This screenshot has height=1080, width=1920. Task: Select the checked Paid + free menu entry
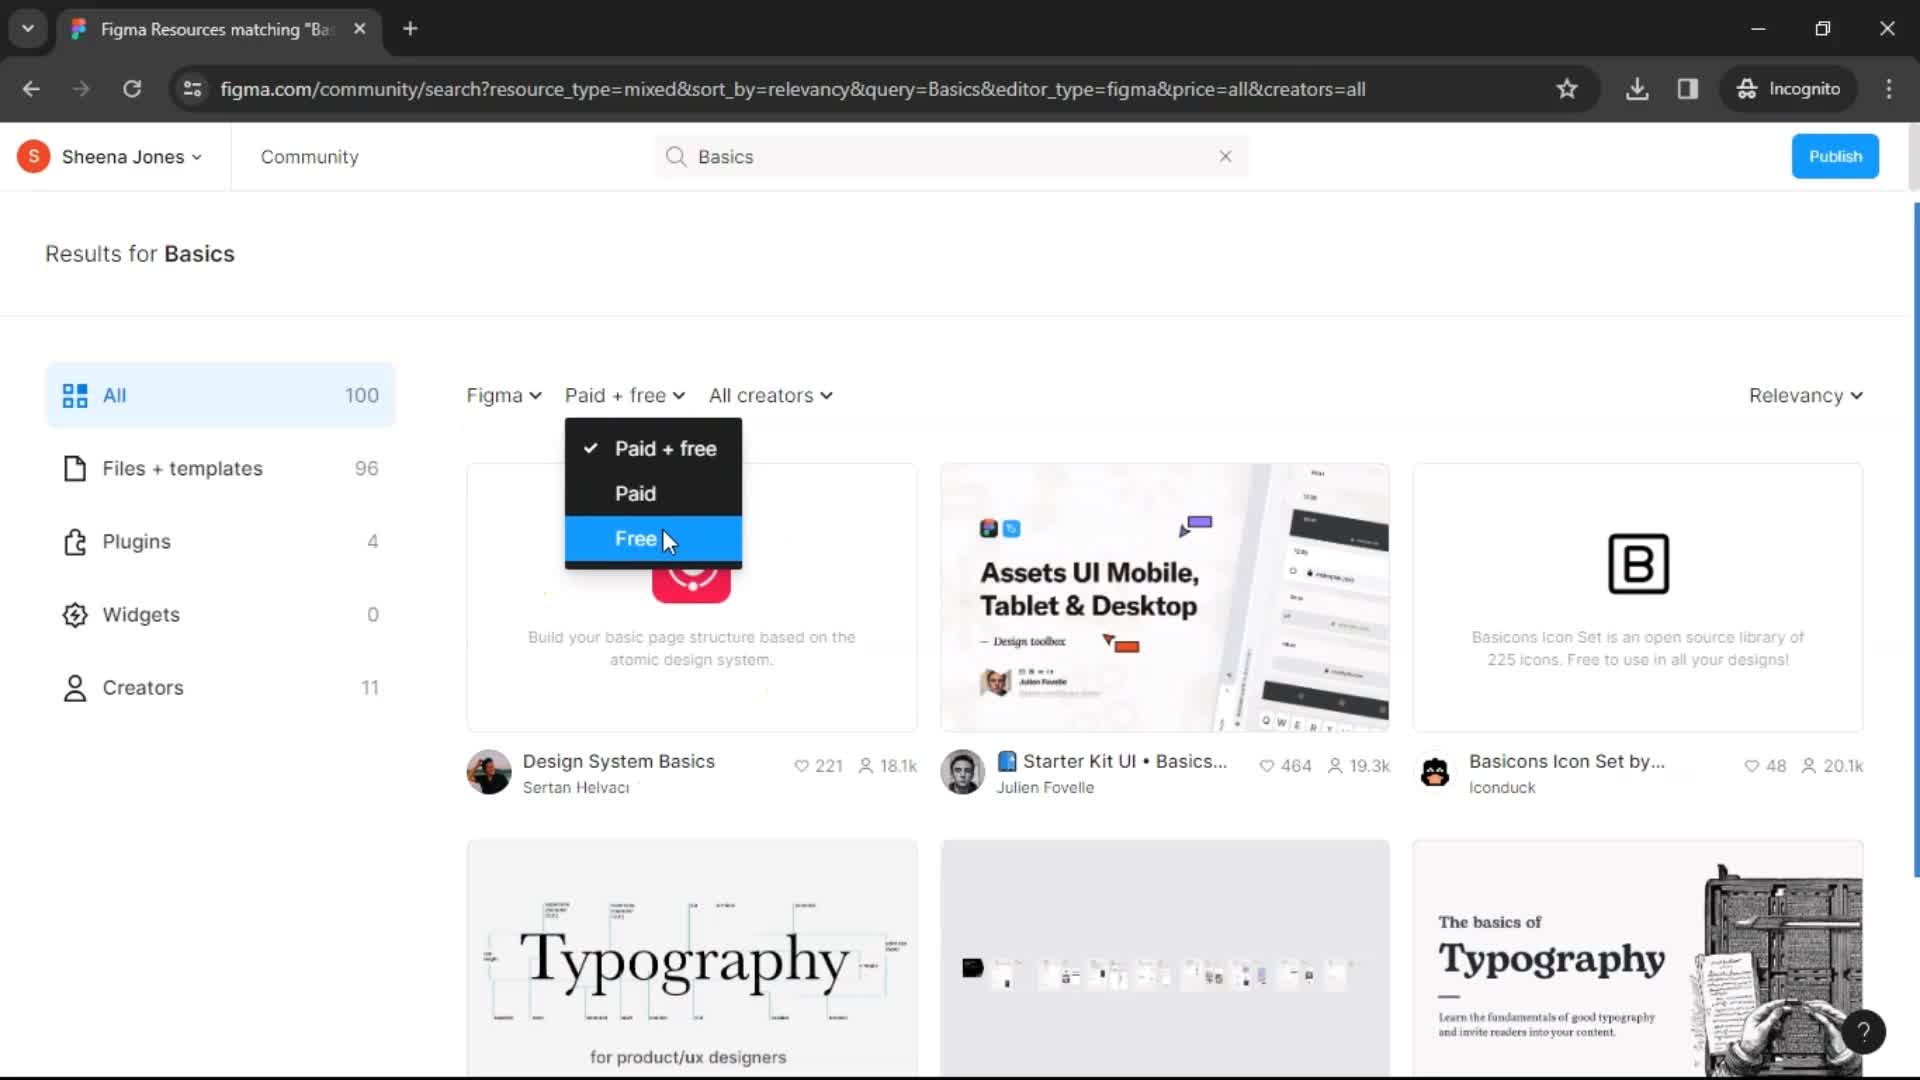(653, 449)
